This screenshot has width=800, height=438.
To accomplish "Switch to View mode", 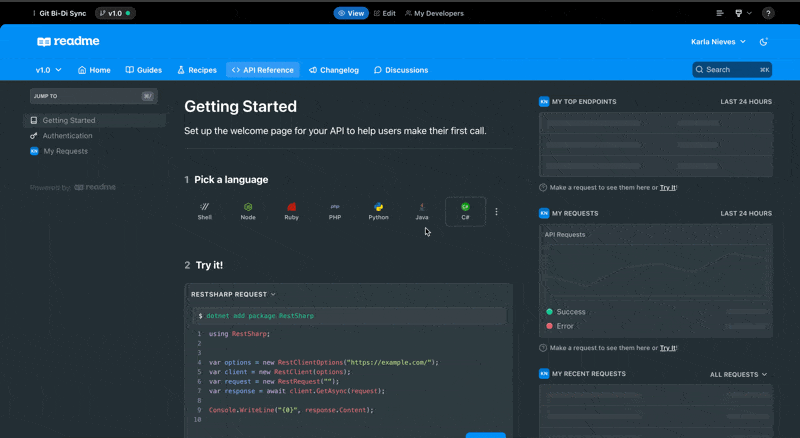I will tap(351, 13).
